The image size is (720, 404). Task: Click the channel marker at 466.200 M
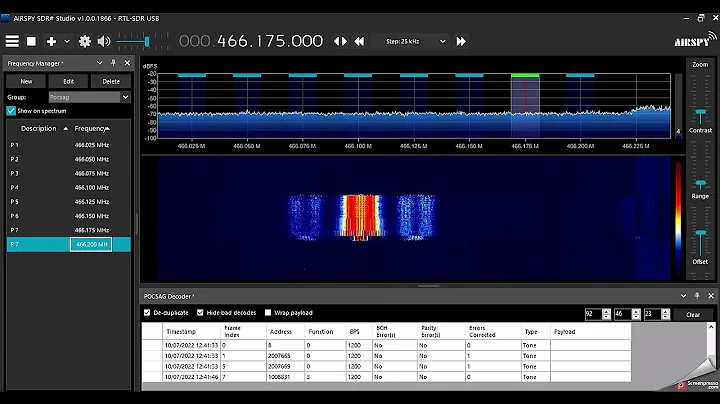pos(580,75)
